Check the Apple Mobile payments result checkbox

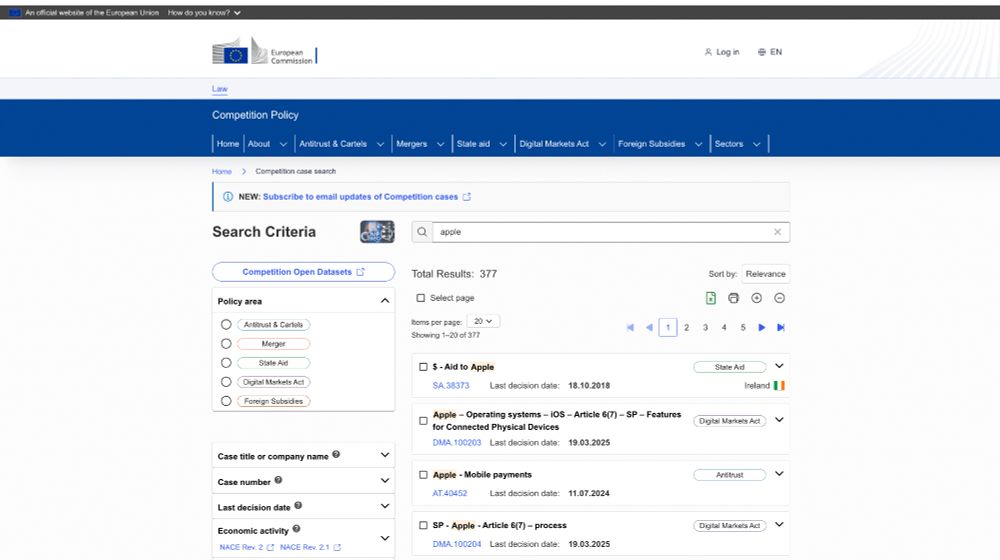[423, 475]
